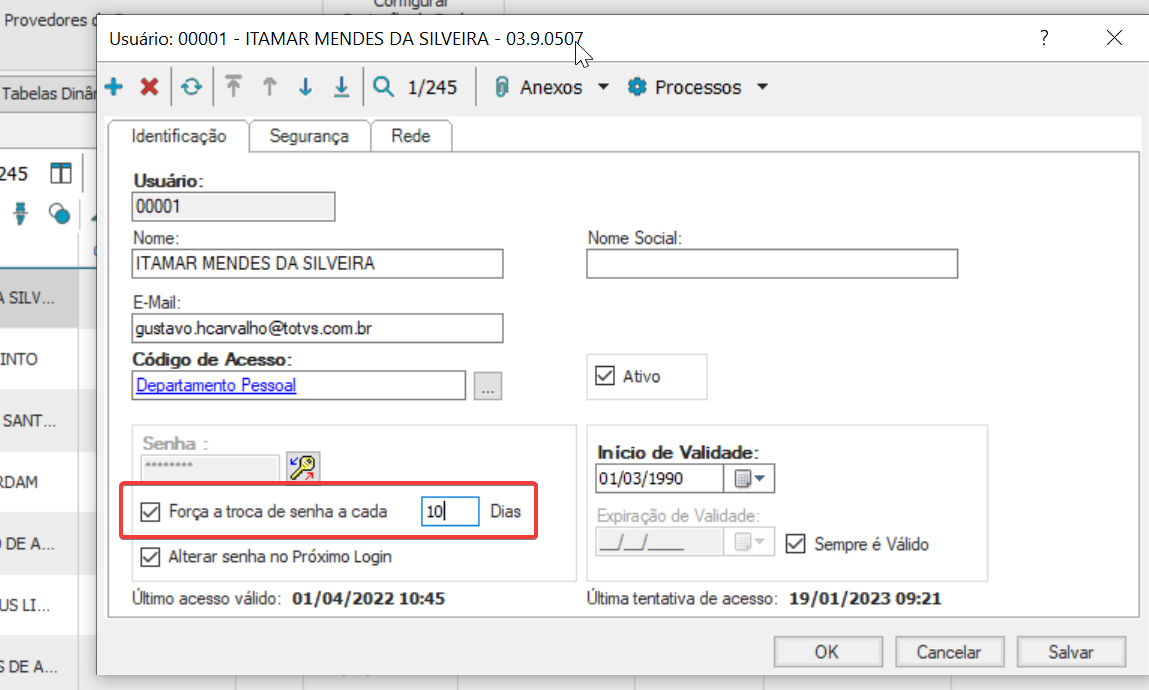Switch to the Identificação tab
1149x690 pixels.
[x=179, y=136]
